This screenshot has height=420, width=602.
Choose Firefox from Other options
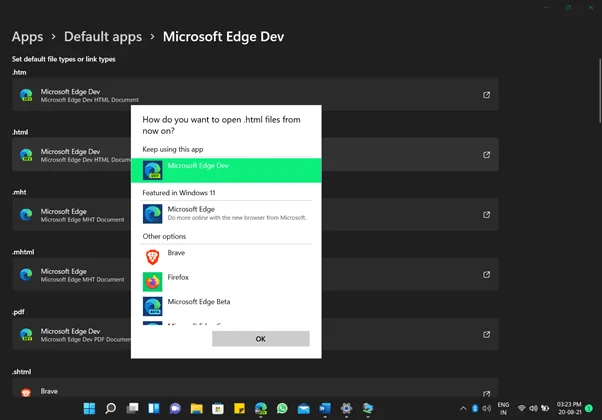tap(226, 282)
